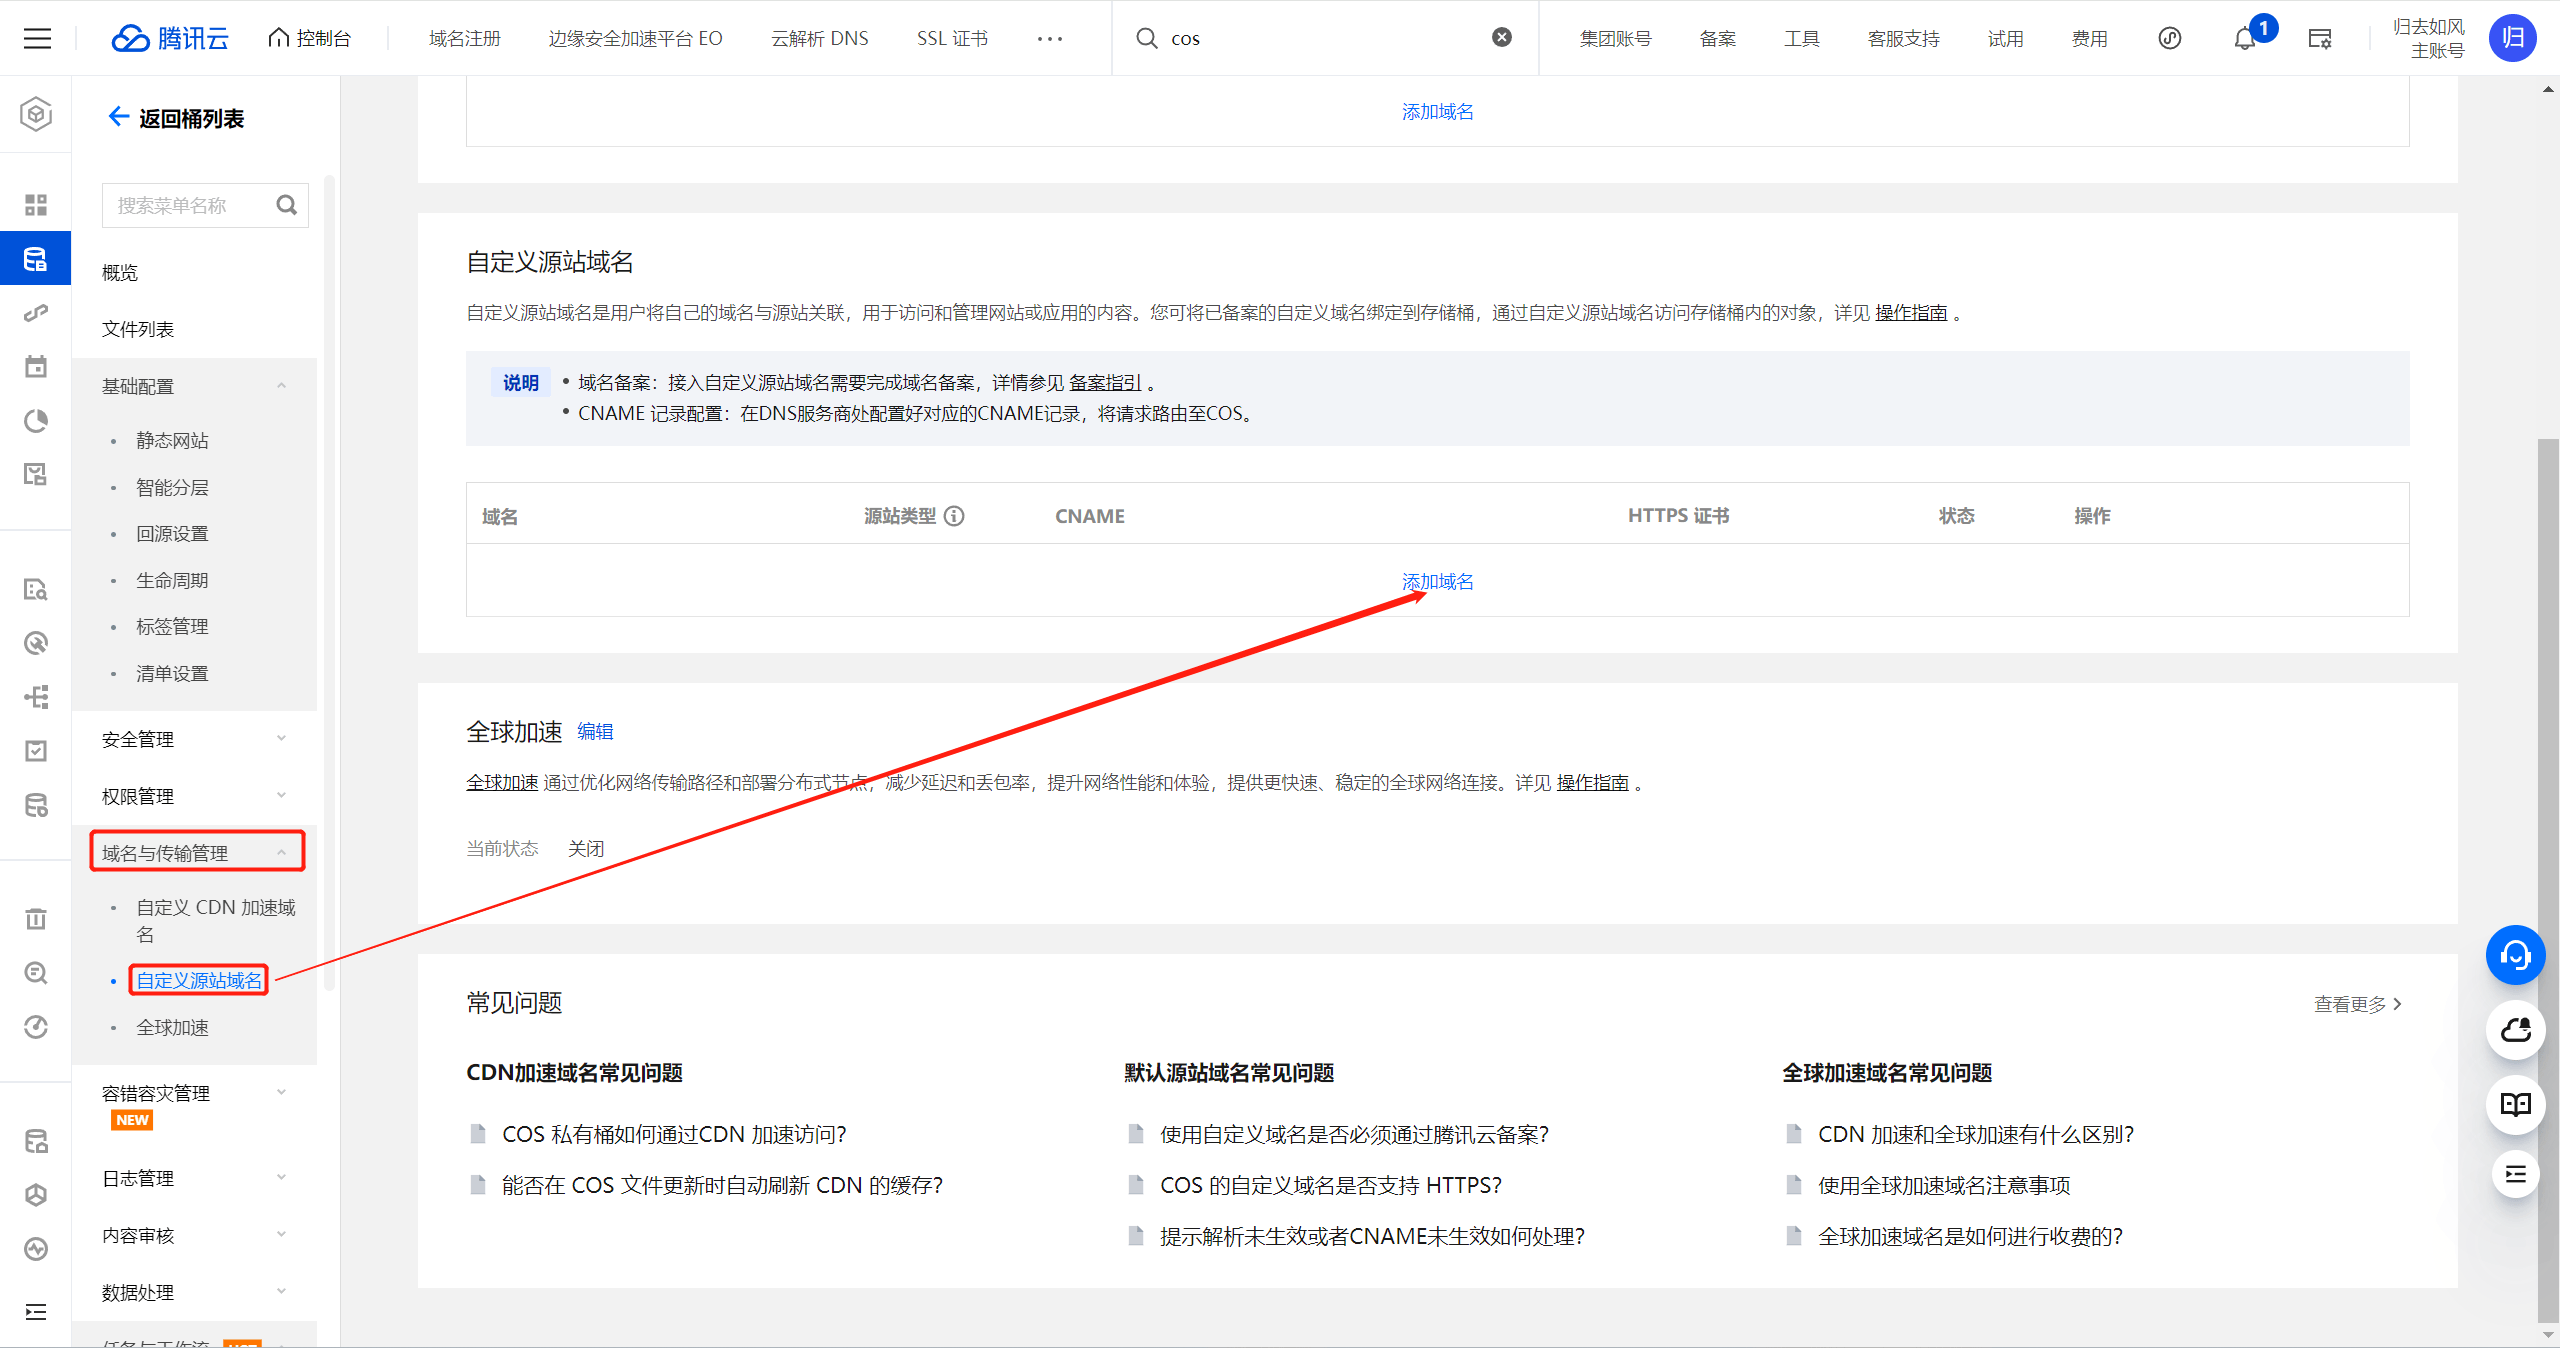Click the calendar sidebar icon

tap(36, 367)
